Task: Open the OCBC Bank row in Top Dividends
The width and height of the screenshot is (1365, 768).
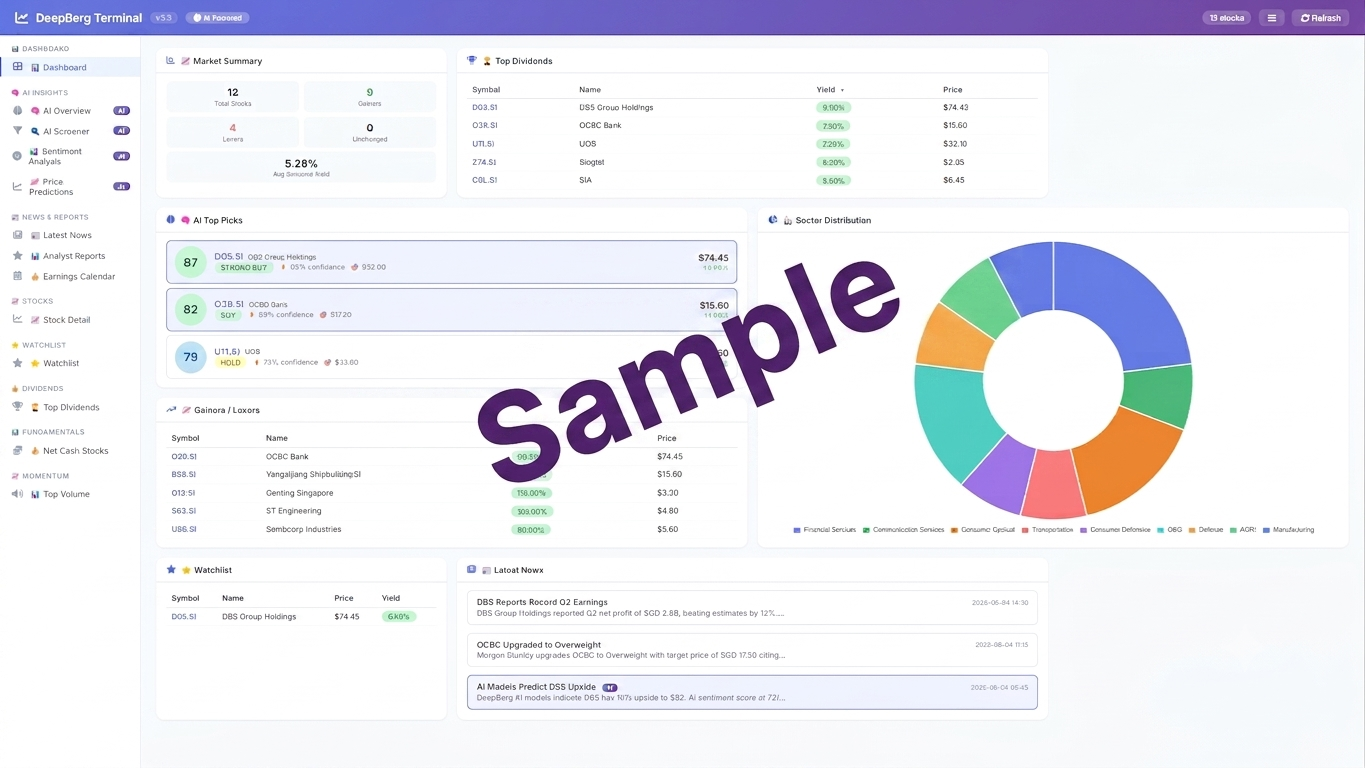Action: [x=754, y=126]
